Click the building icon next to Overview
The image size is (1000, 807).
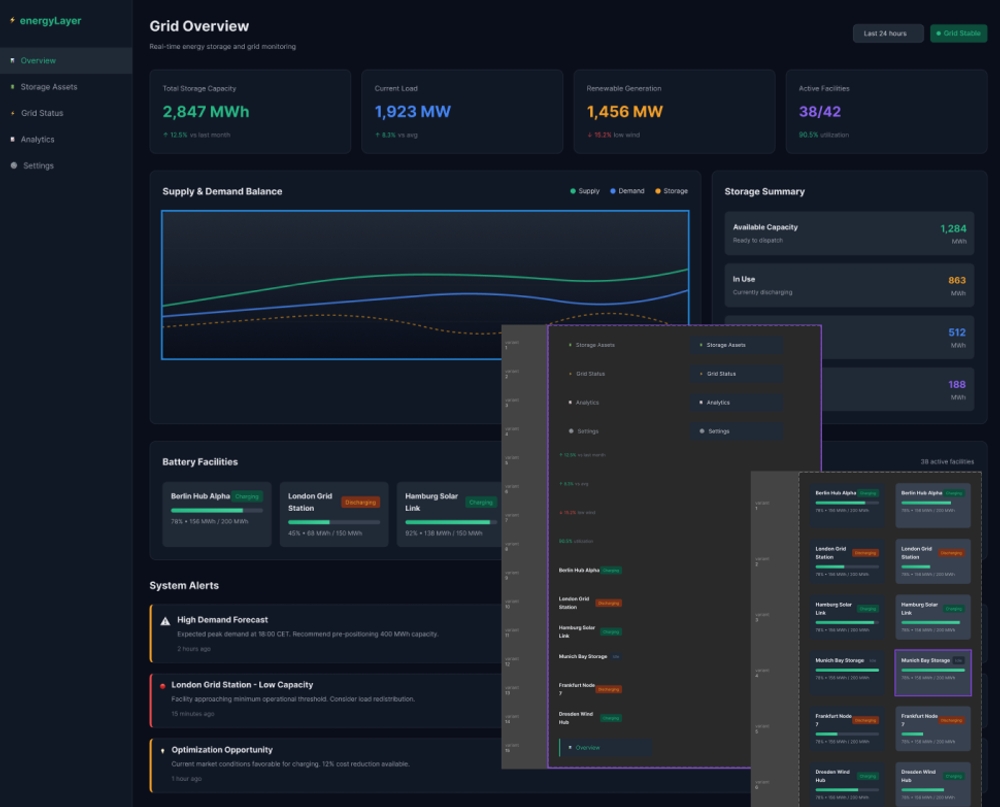click(12, 60)
